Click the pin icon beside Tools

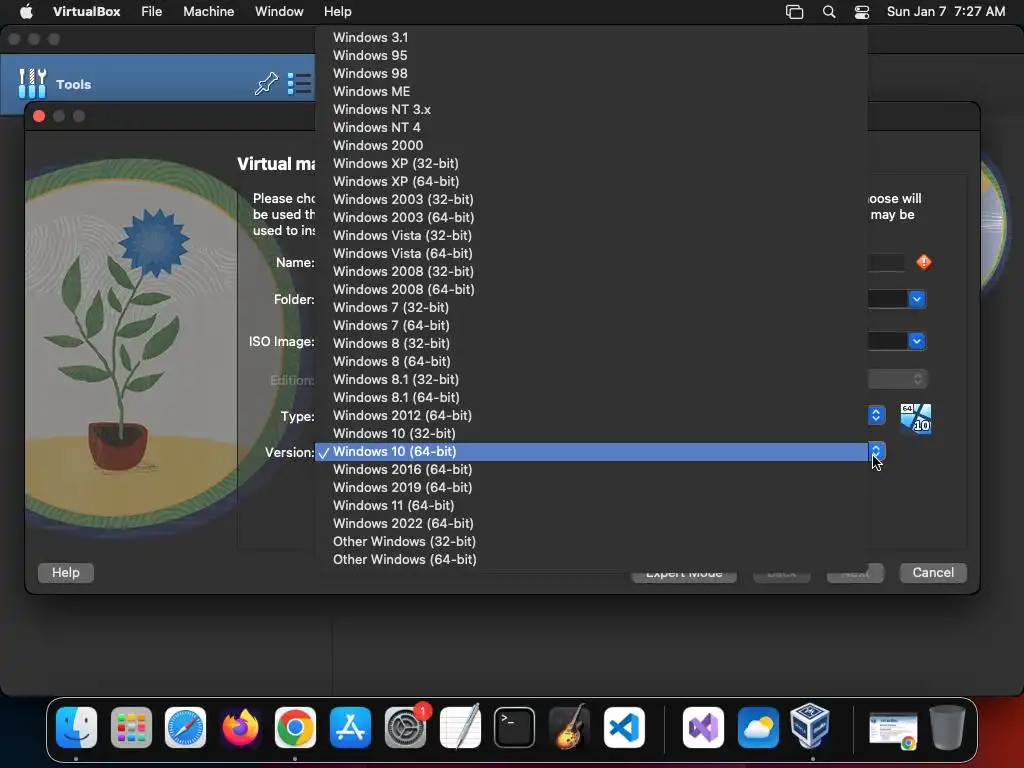point(266,84)
